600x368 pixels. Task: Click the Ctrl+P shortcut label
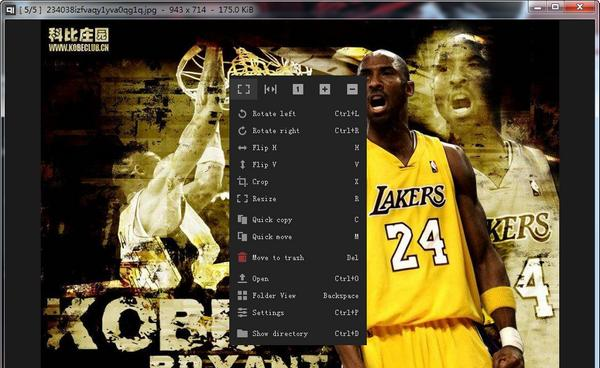click(347, 313)
